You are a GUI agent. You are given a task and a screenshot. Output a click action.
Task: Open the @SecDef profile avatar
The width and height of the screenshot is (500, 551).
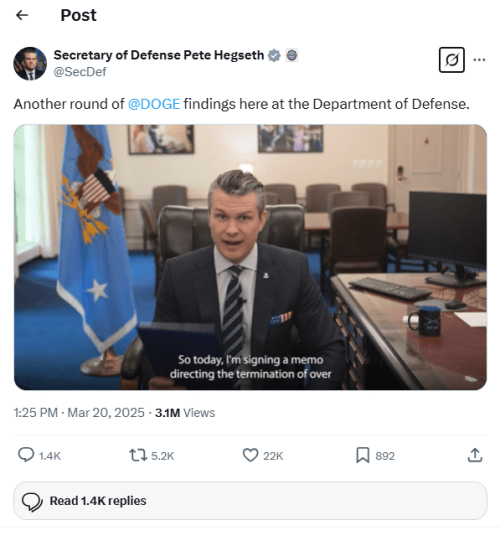(x=30, y=64)
